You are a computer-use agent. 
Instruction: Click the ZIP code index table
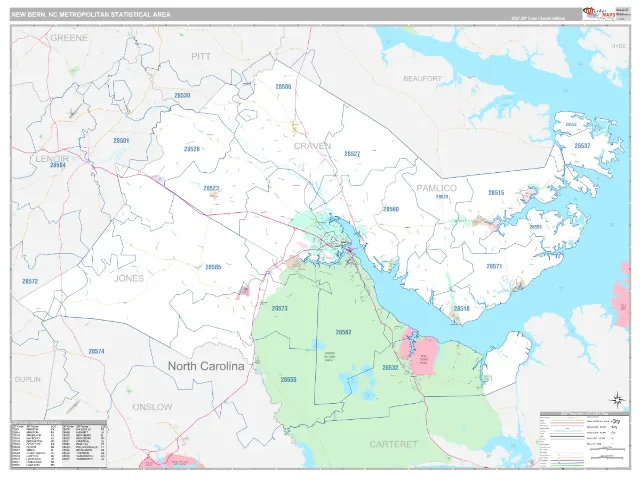[x=59, y=444]
